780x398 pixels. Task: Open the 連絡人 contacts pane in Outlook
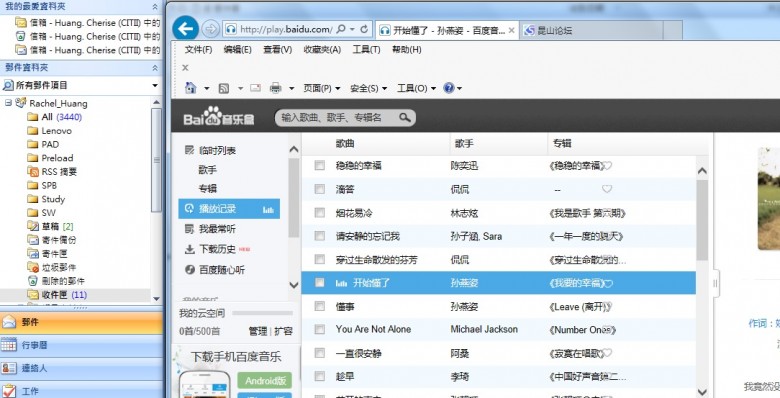pos(81,368)
